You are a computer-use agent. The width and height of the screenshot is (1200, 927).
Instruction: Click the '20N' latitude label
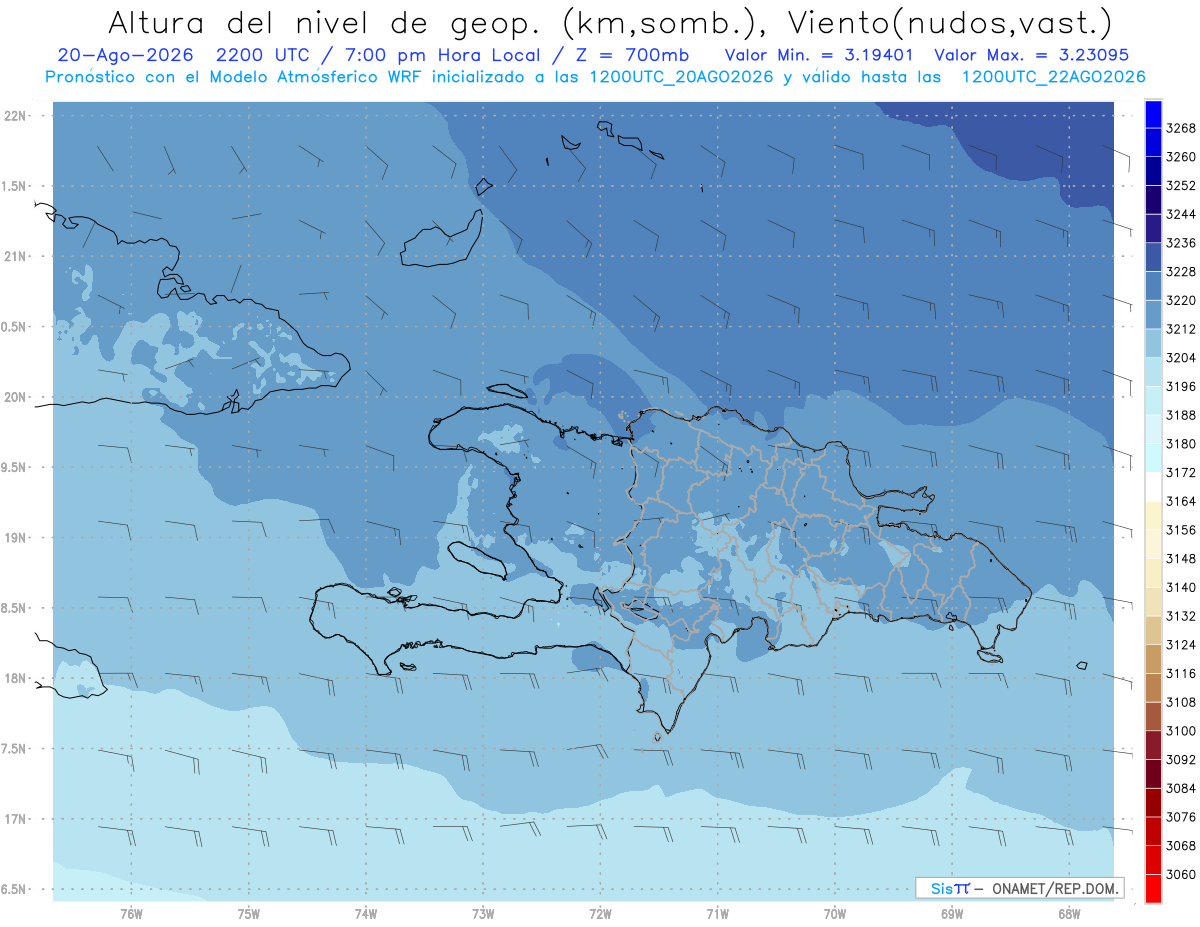[x=16, y=397]
